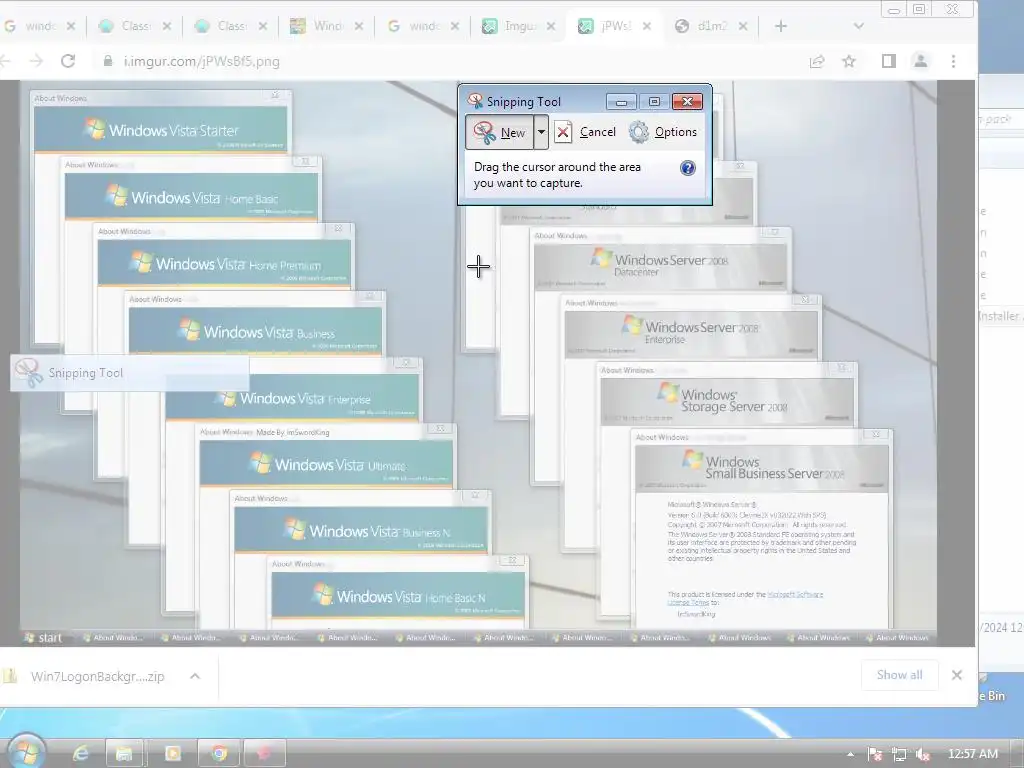Open Chrome's three-dot menu

[x=953, y=61]
